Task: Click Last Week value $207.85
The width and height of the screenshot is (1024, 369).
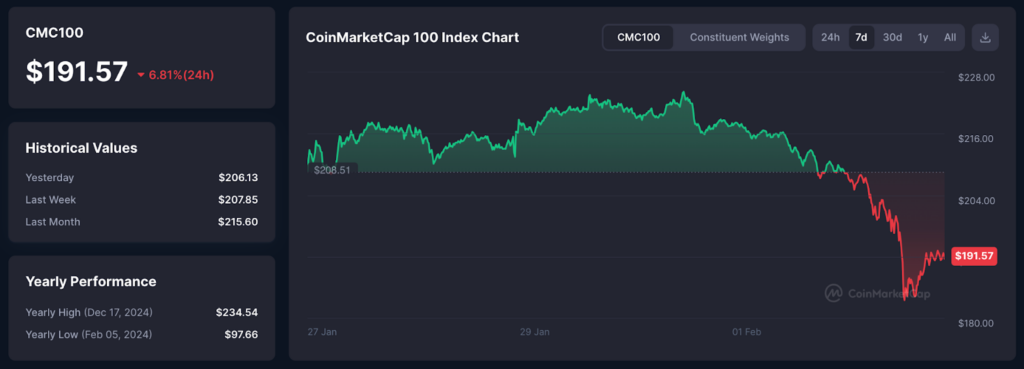Action: point(238,200)
